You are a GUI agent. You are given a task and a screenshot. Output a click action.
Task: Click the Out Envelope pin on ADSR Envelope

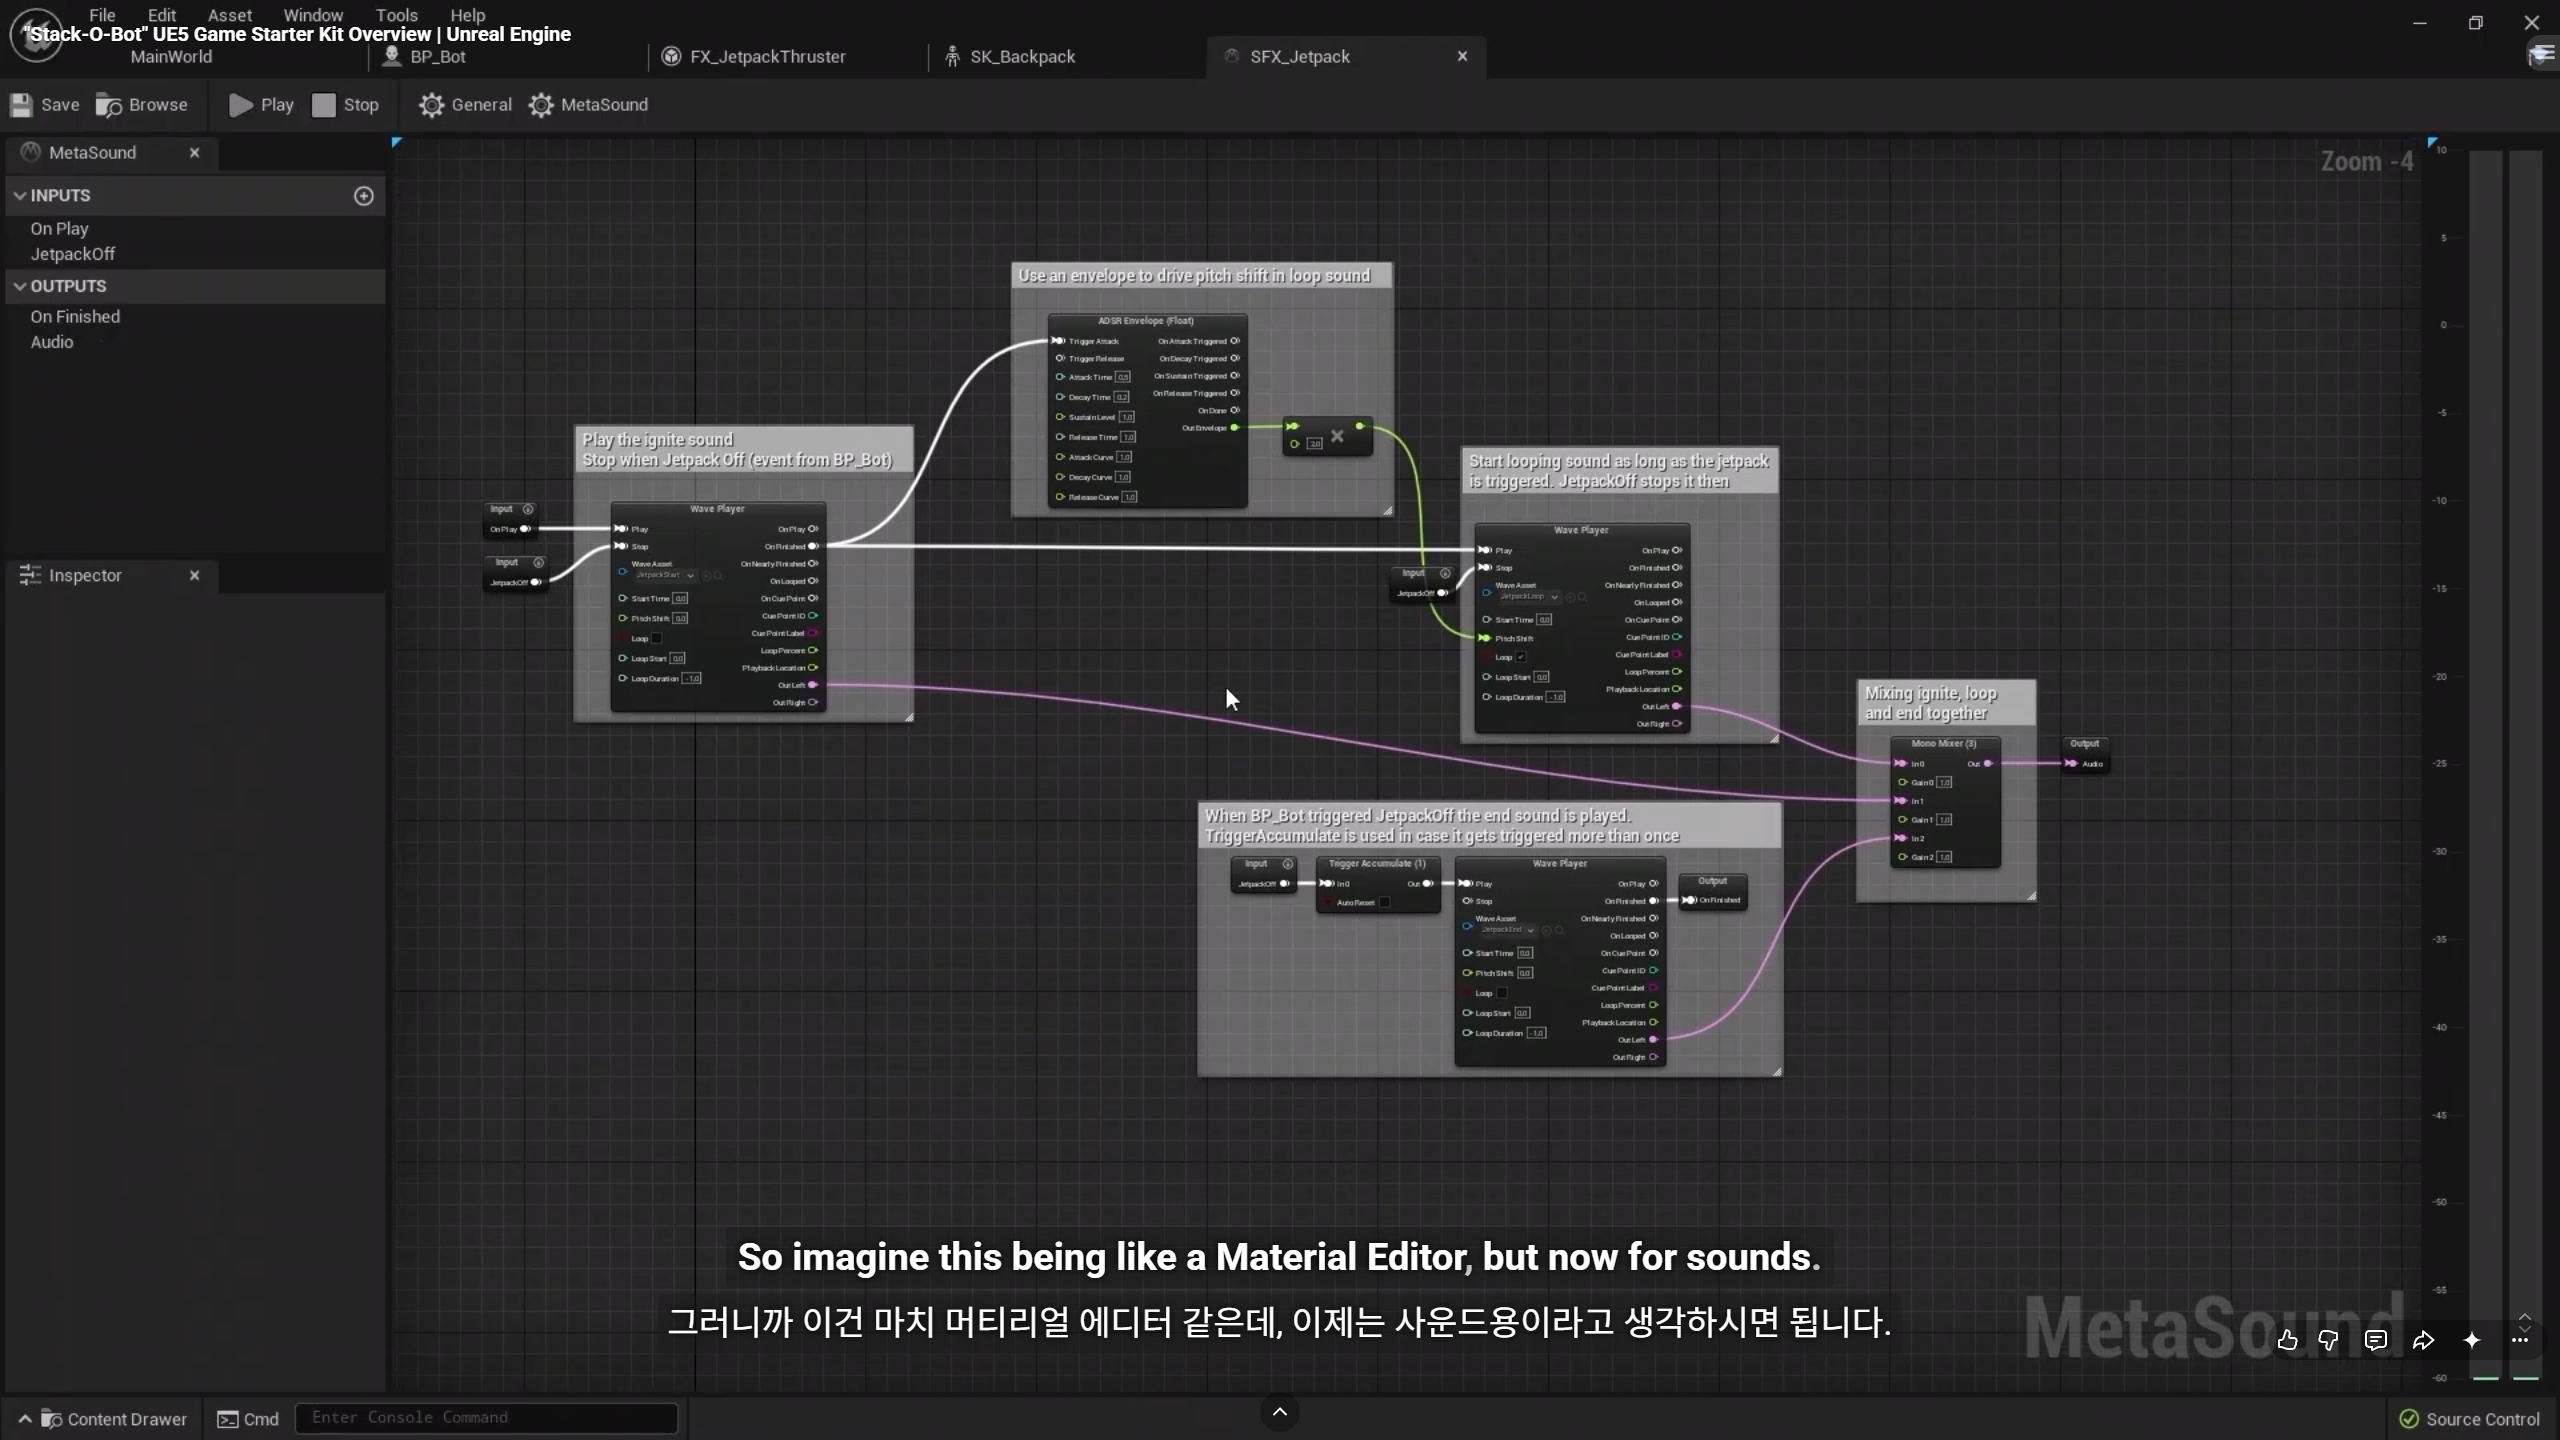(x=1235, y=428)
